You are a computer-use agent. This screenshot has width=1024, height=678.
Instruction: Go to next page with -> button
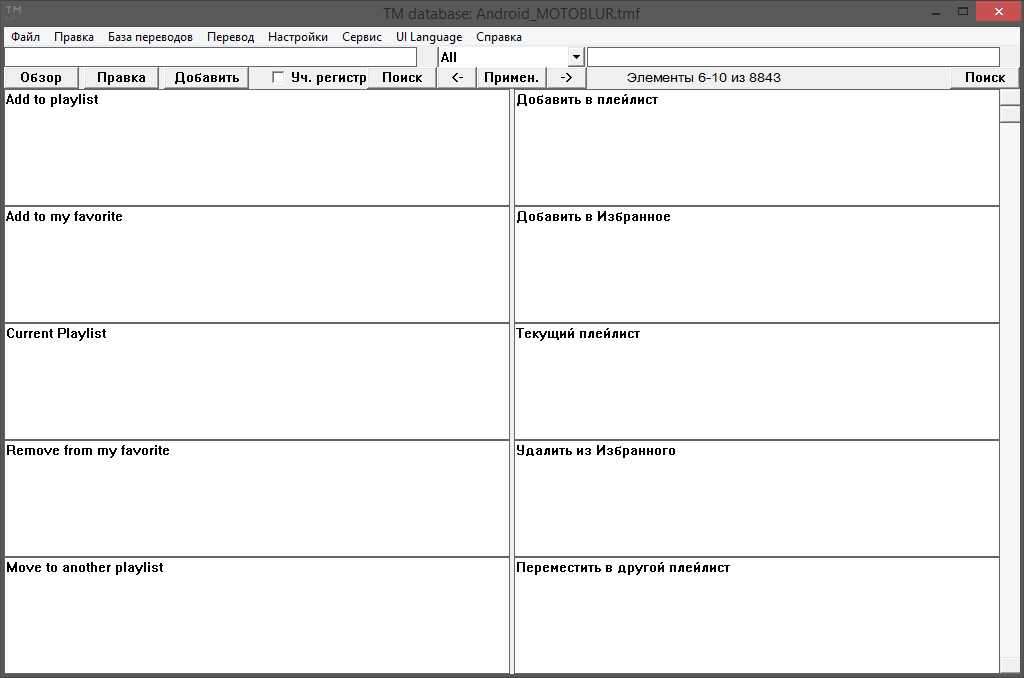click(566, 78)
